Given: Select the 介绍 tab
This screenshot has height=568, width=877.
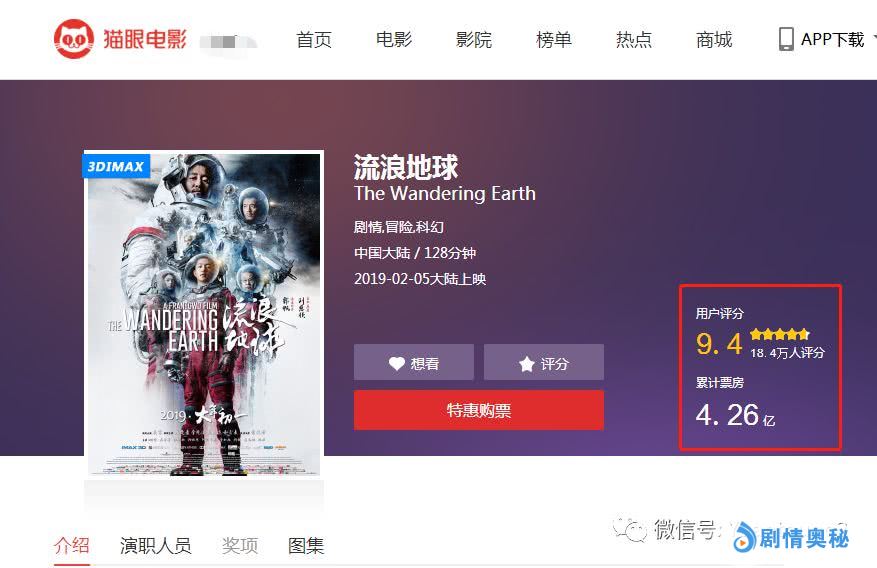Looking at the screenshot, I should 72,545.
